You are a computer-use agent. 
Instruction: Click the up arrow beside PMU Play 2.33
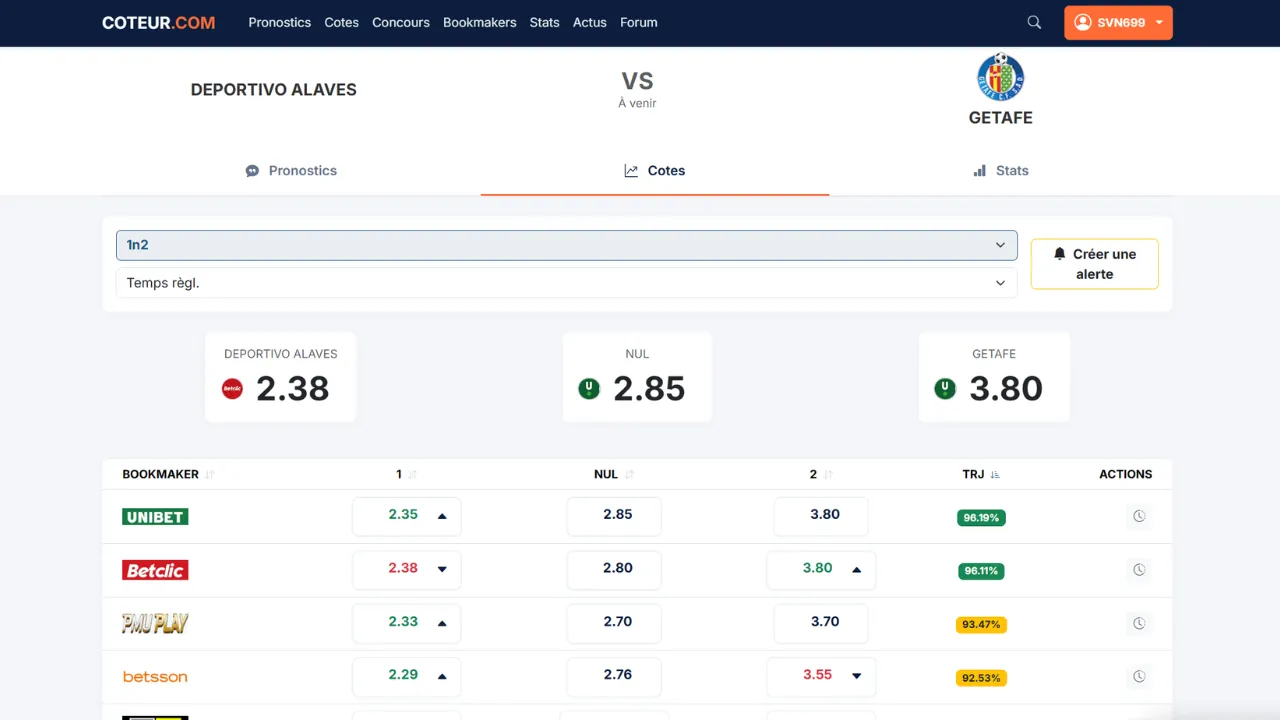[442, 623]
